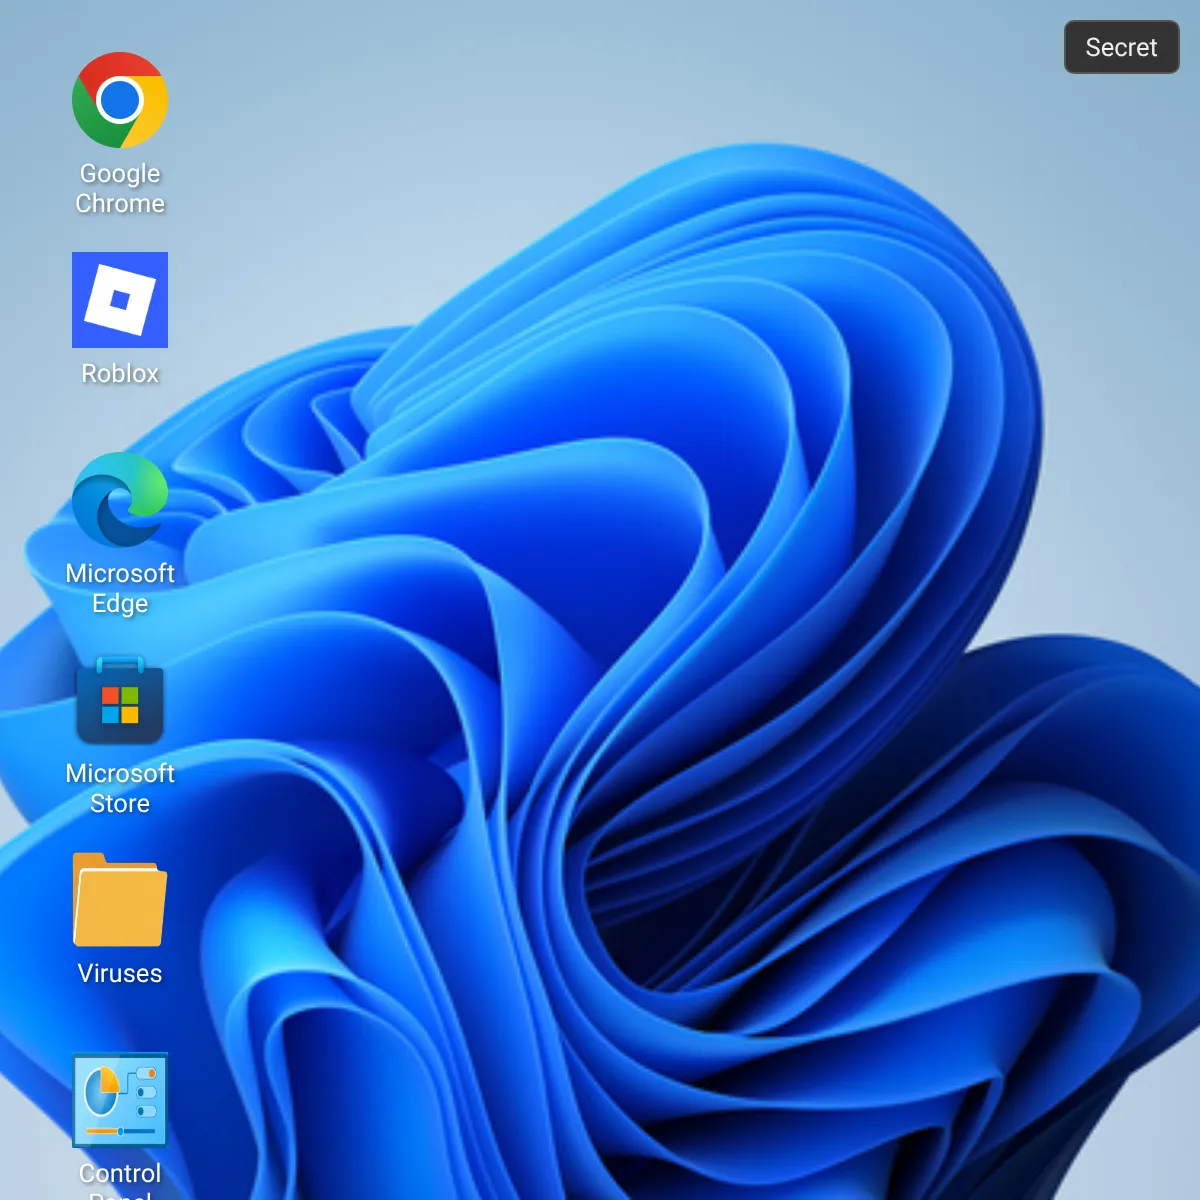The image size is (1200, 1200).
Task: Click the 'Roblox' label under the icon
Action: pyautogui.click(x=120, y=373)
